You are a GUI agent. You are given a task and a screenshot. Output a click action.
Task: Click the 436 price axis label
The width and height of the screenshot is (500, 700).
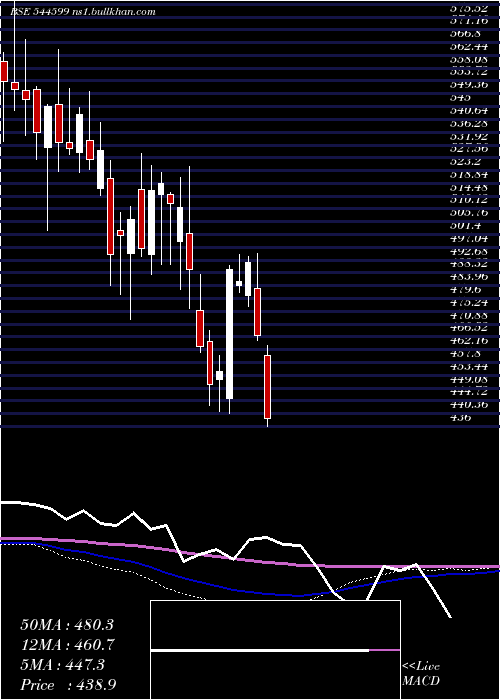pos(461,418)
